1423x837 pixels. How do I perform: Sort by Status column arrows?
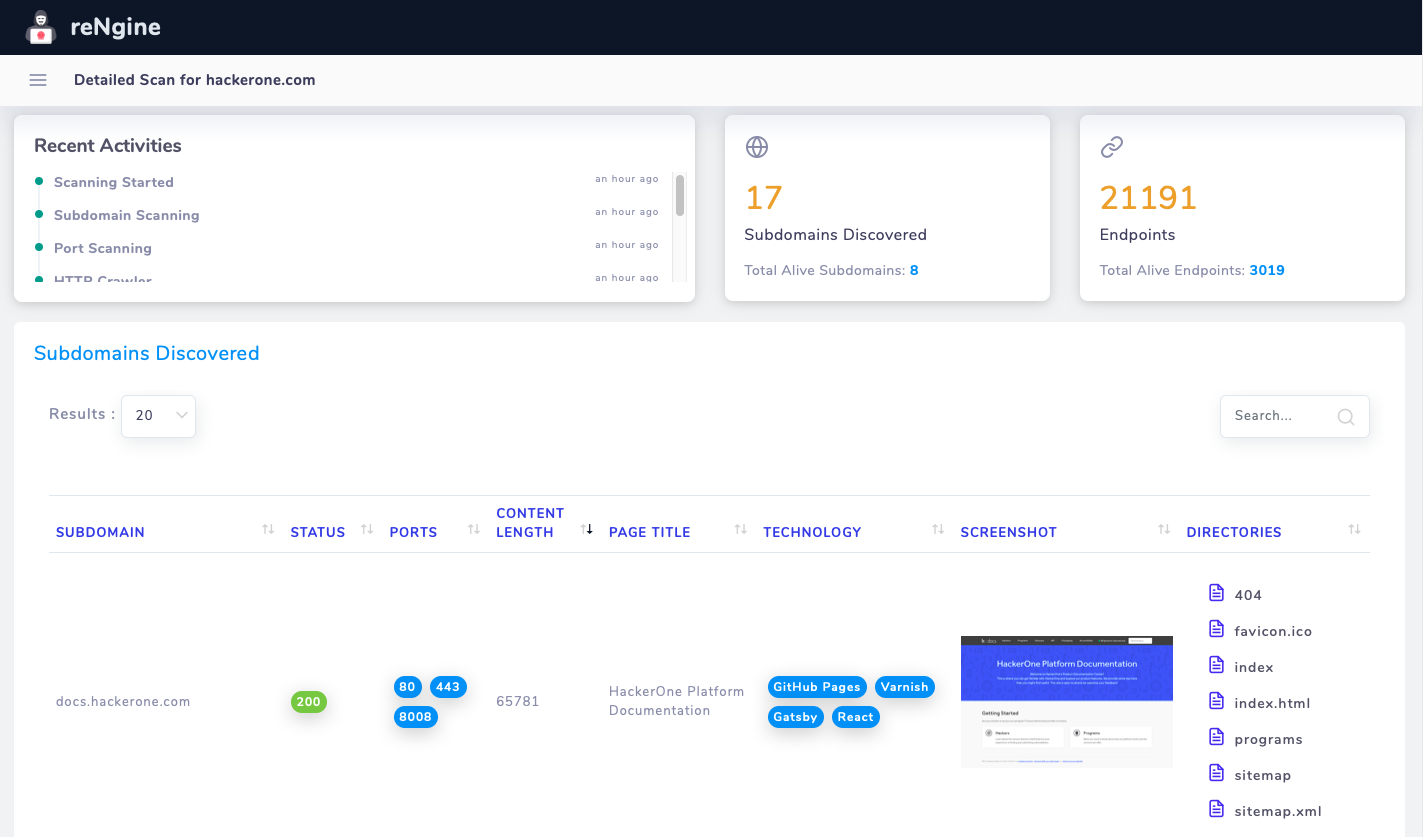pyautogui.click(x=367, y=529)
